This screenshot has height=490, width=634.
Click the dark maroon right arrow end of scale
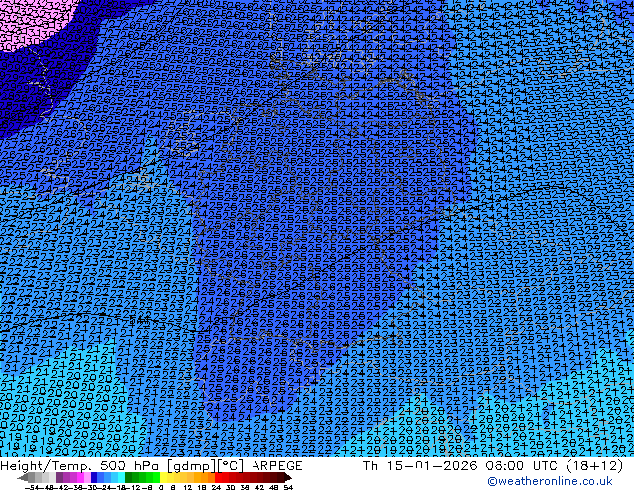point(287,477)
